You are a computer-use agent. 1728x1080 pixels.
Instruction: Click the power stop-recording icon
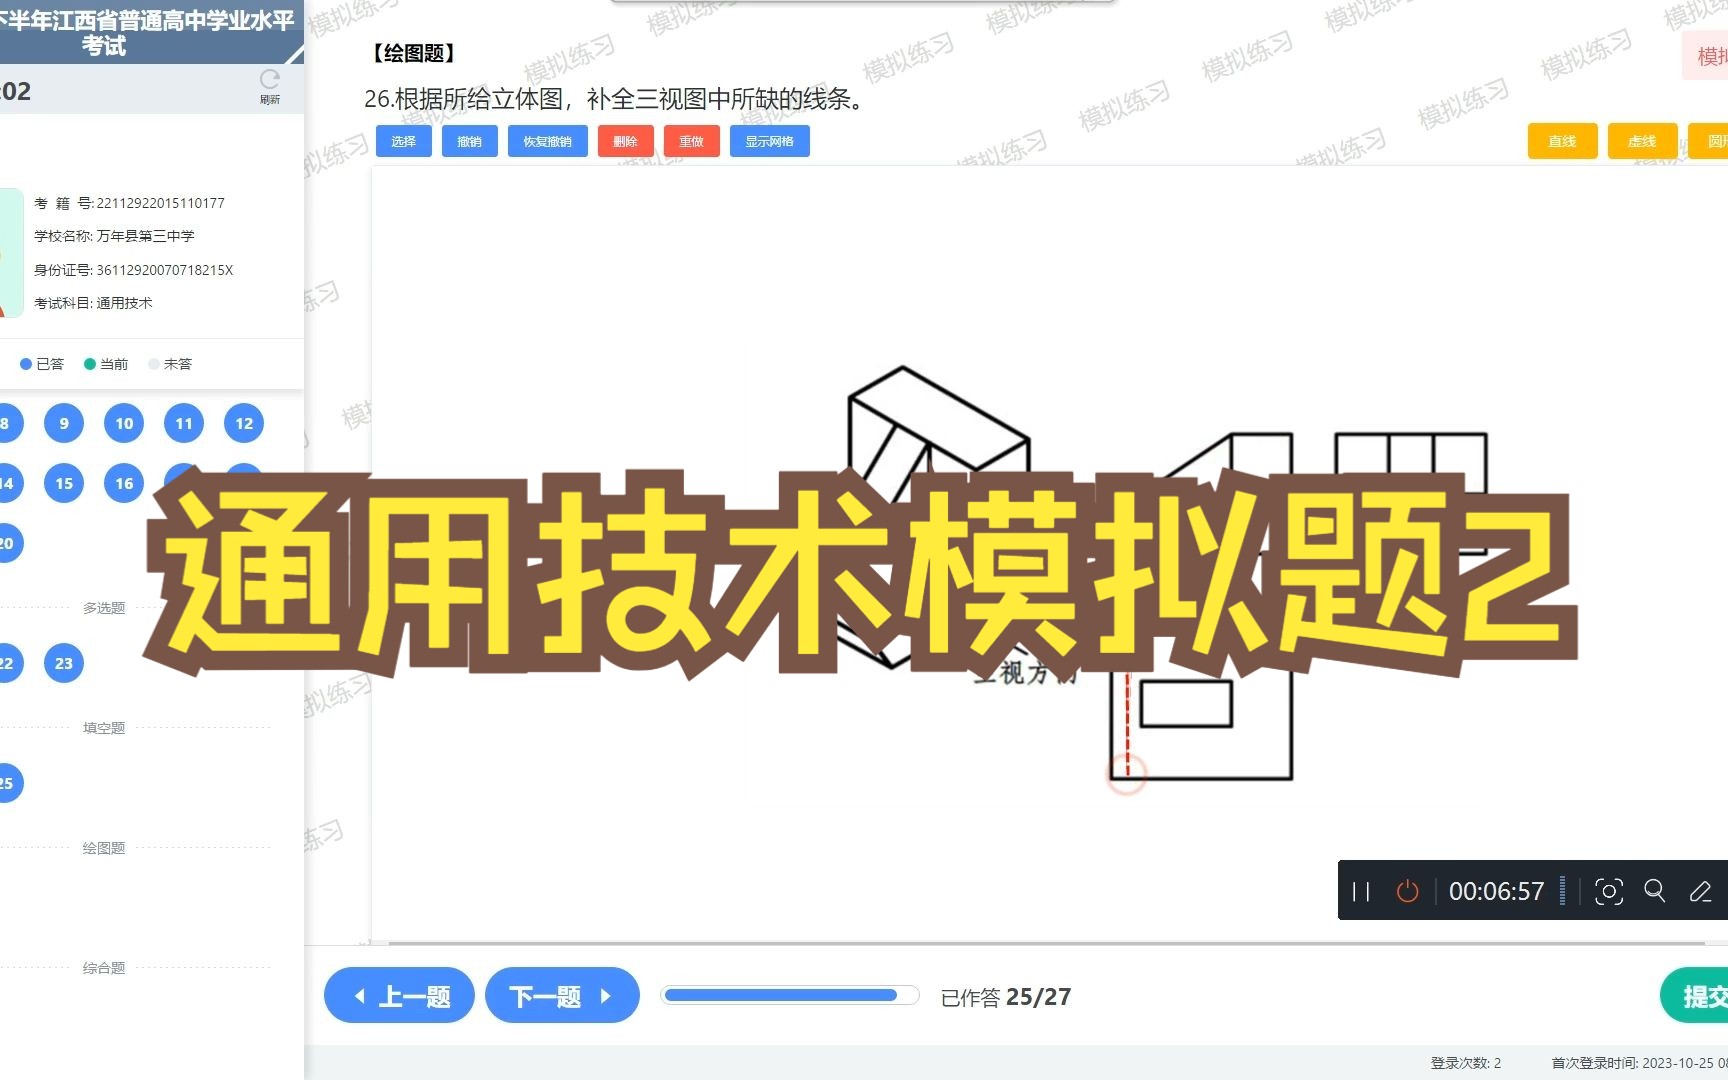point(1407,891)
